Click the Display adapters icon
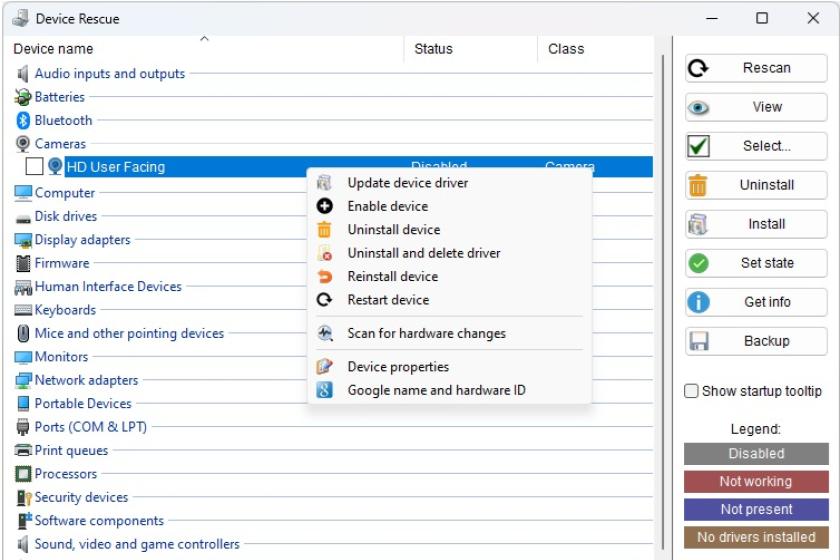Image resolution: width=840 pixels, height=560 pixels. 23,240
